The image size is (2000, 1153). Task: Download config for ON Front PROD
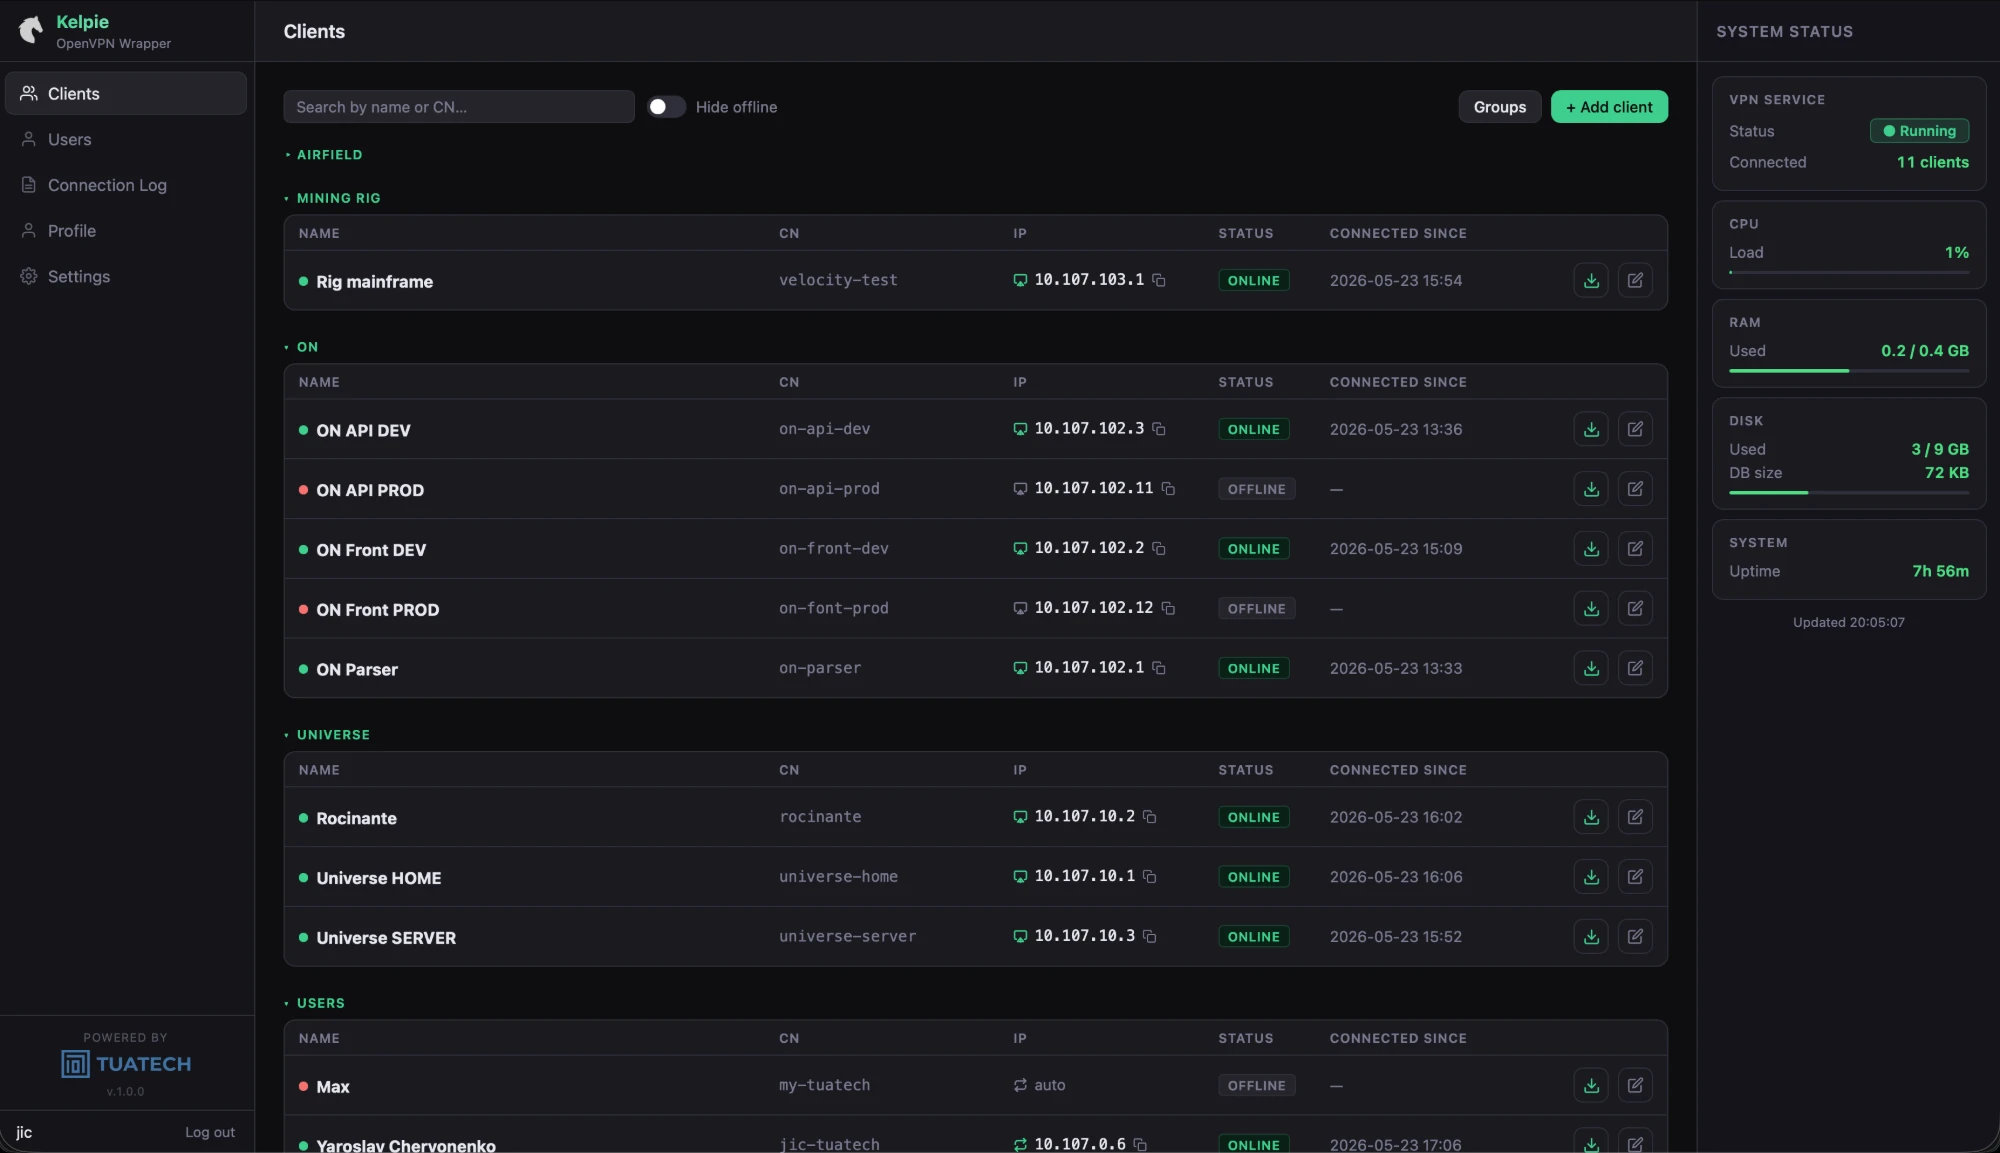[x=1591, y=609]
